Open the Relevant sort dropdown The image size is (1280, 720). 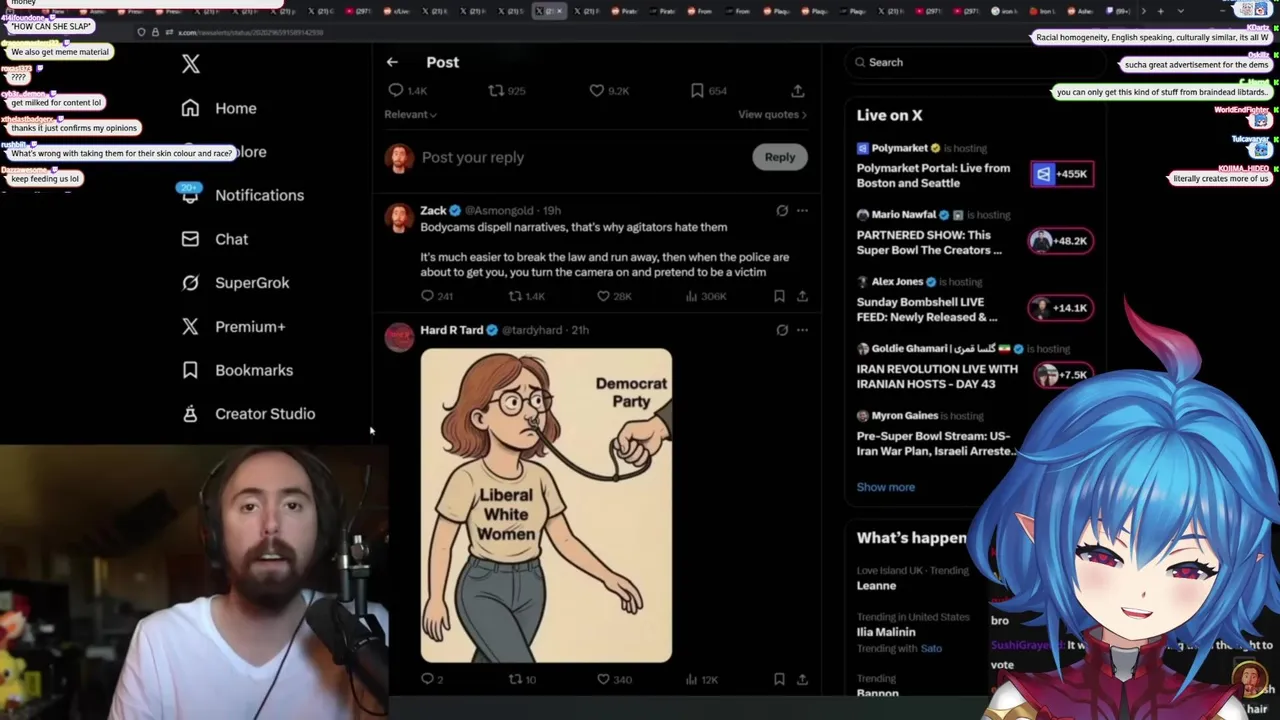click(x=410, y=114)
